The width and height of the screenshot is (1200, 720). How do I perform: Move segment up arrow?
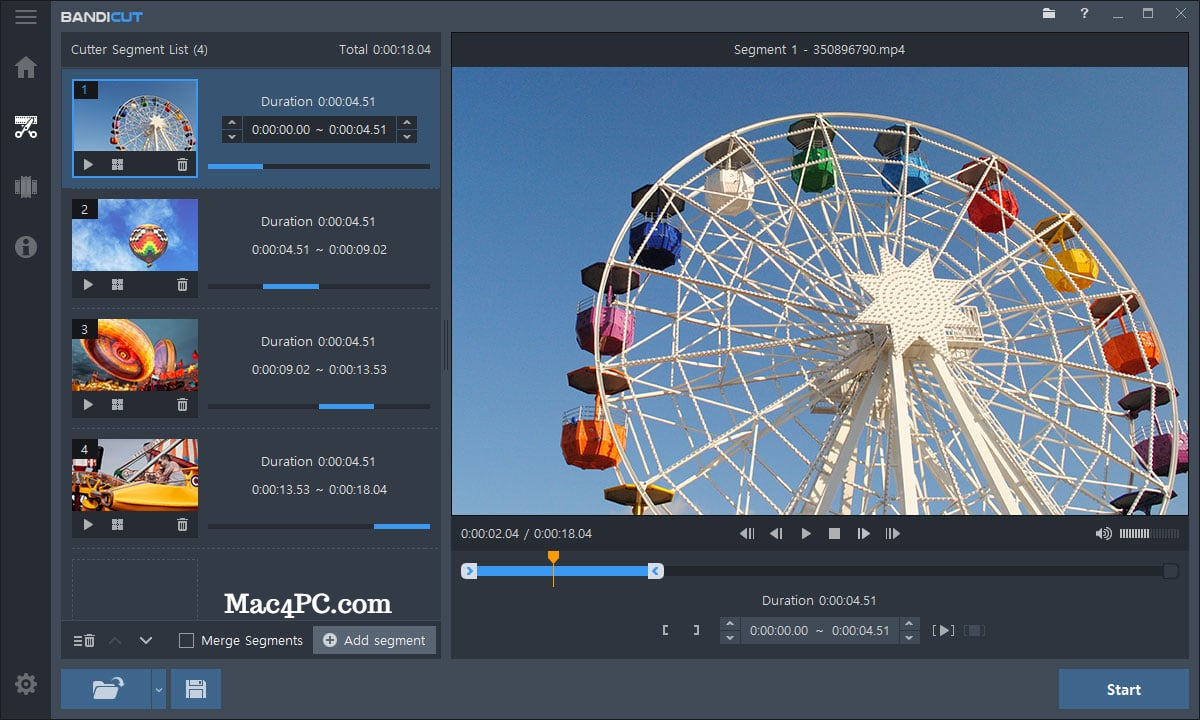pyautogui.click(x=115, y=640)
